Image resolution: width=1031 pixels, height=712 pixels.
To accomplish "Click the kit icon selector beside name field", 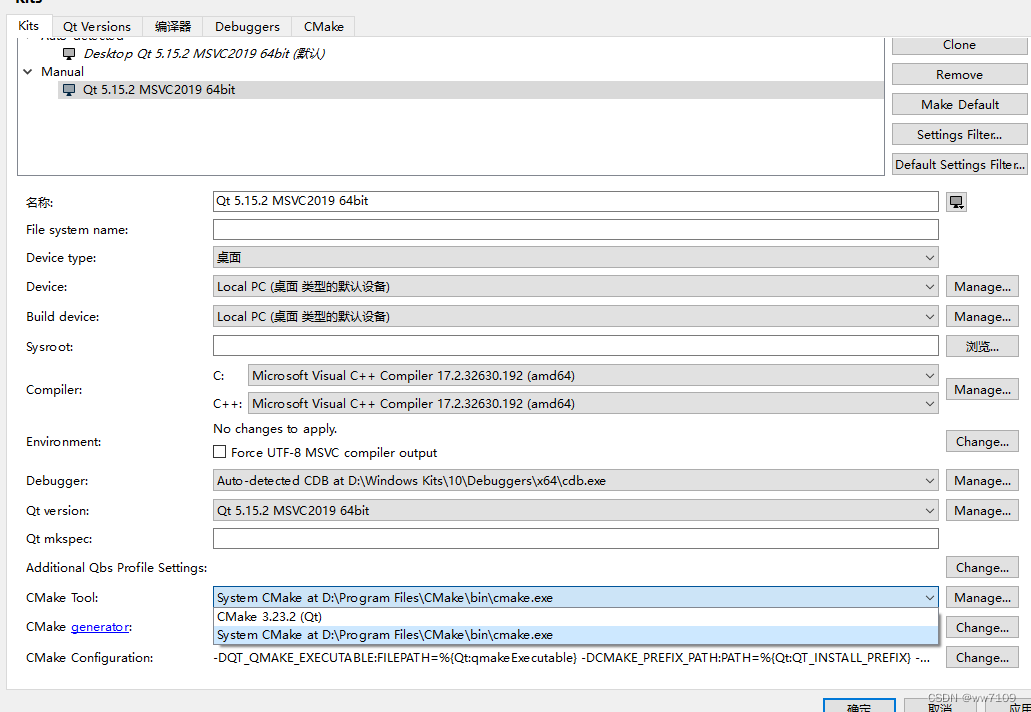I will pyautogui.click(x=956, y=201).
